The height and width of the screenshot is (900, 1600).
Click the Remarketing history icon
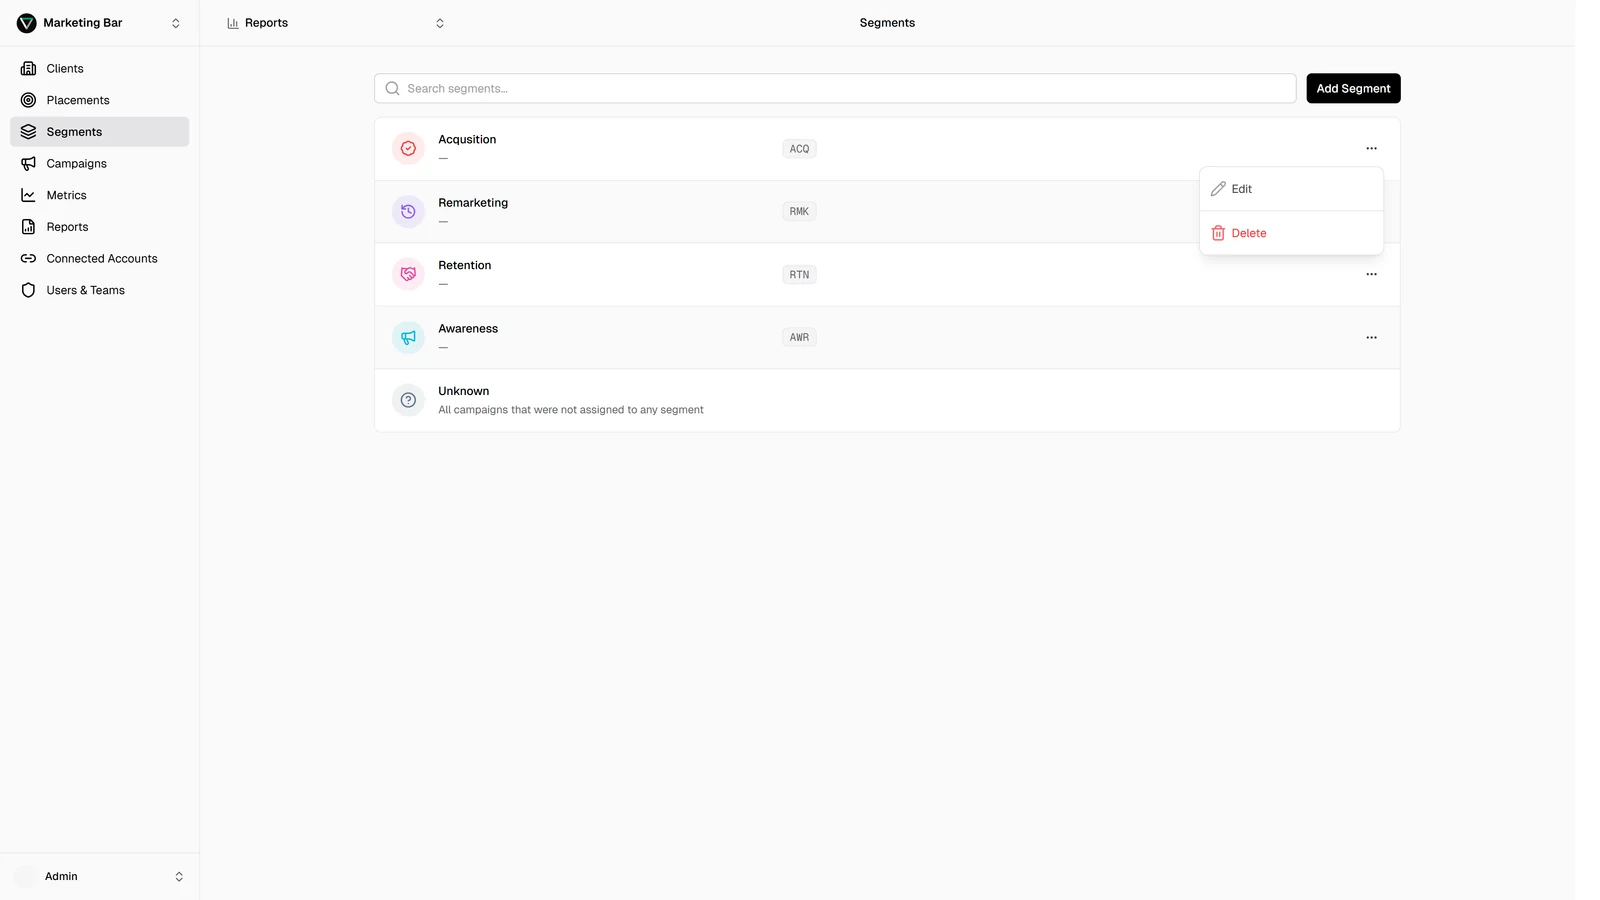coord(408,212)
